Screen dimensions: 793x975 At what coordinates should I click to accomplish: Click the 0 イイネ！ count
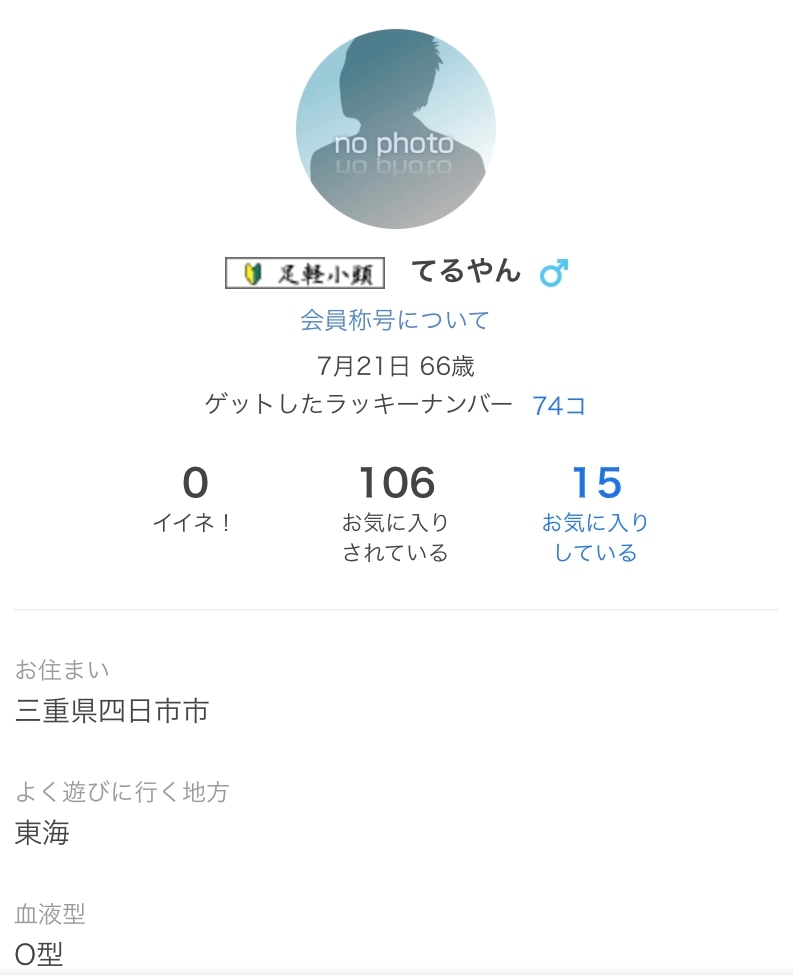tap(195, 484)
